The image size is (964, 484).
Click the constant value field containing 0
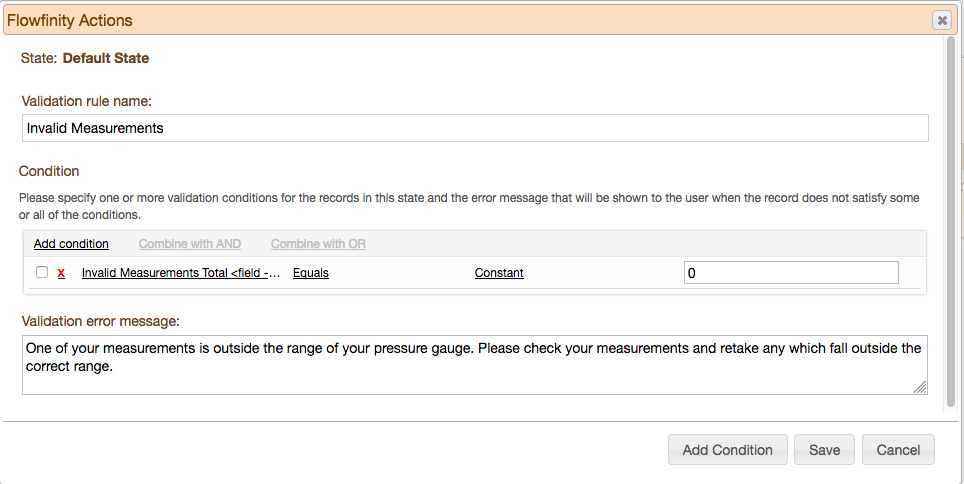791,273
